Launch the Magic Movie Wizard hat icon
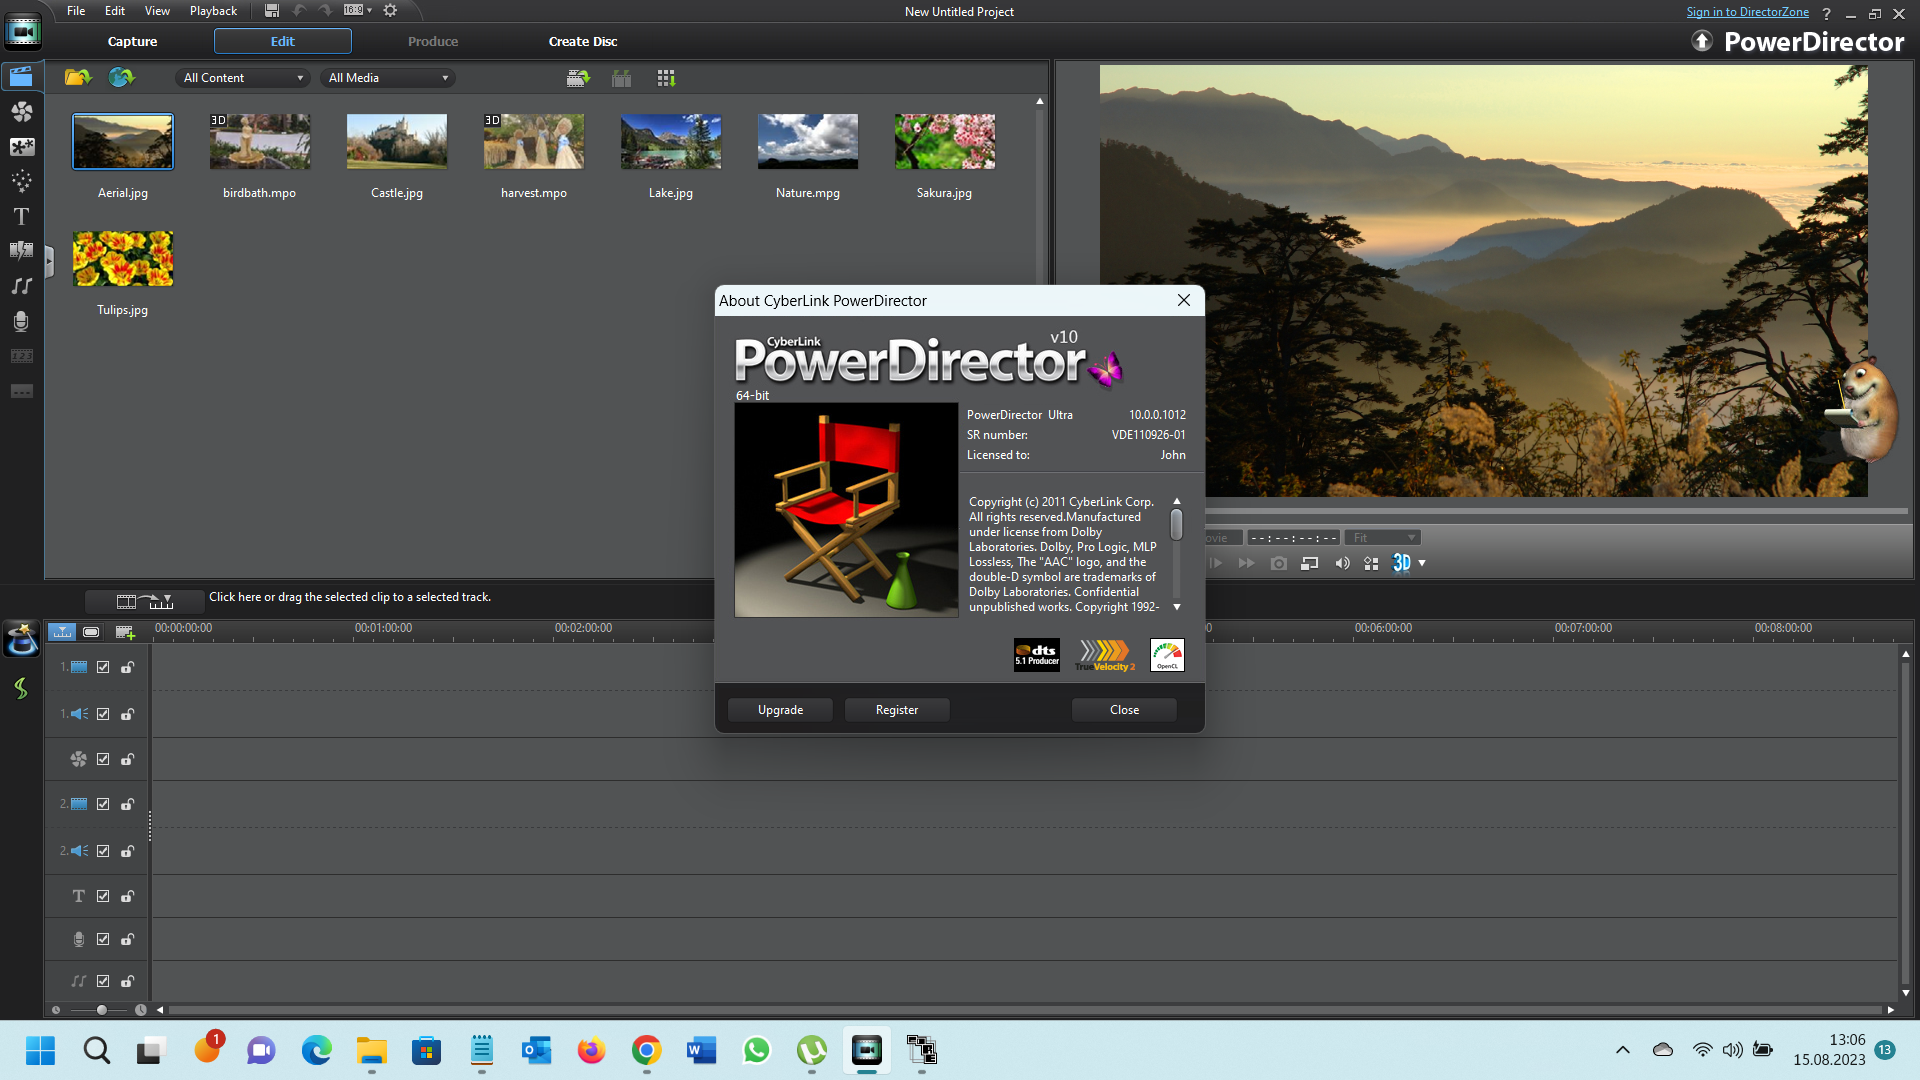Viewport: 1920px width, 1080px height. coord(22,638)
